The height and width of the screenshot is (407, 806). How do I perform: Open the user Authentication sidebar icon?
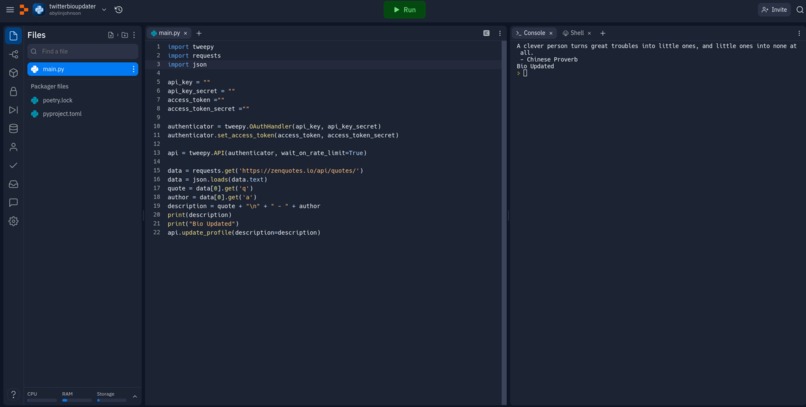point(13,147)
